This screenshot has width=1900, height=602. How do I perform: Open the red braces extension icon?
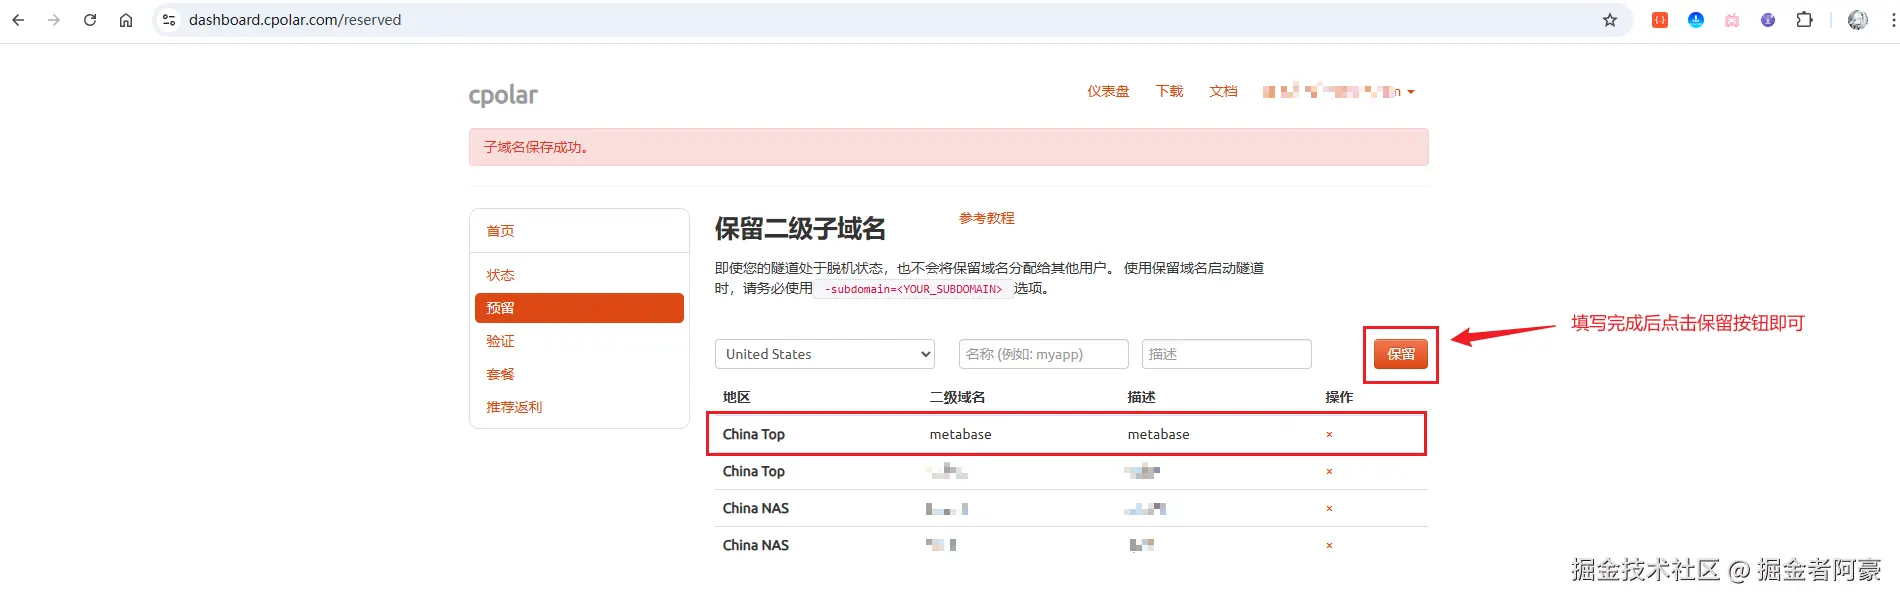[x=1660, y=20]
